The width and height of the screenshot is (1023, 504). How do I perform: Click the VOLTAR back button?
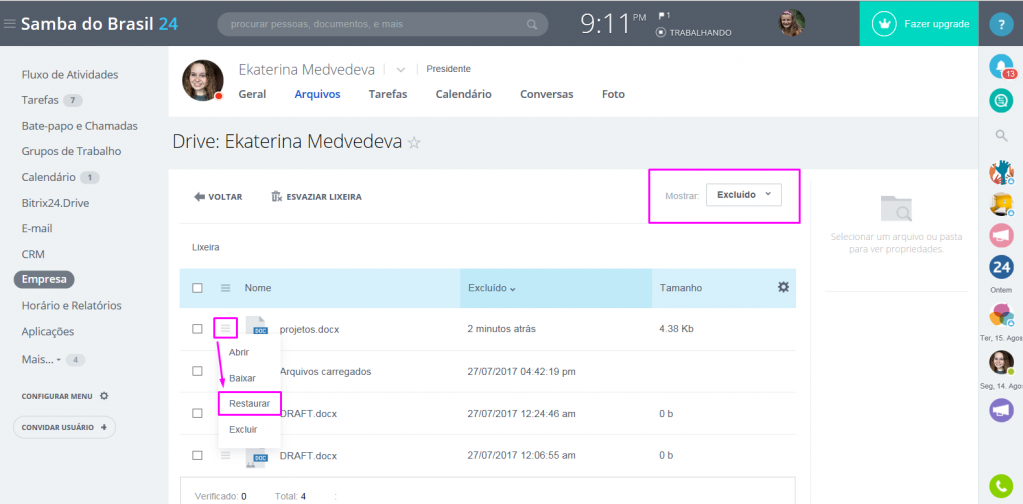pos(219,196)
